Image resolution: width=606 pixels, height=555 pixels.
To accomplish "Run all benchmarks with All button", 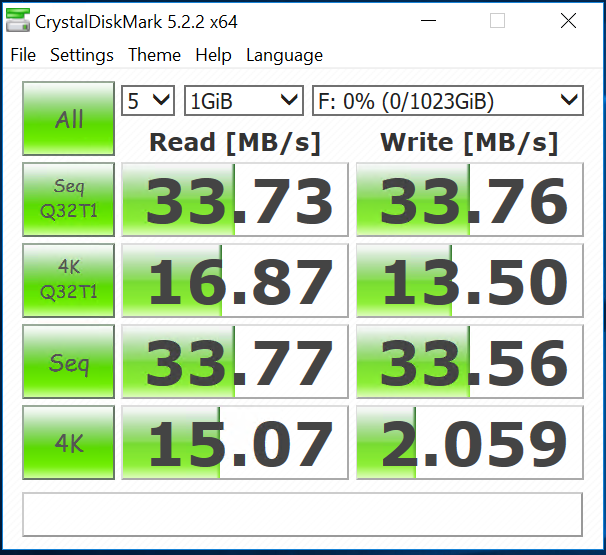I will point(68,118).
